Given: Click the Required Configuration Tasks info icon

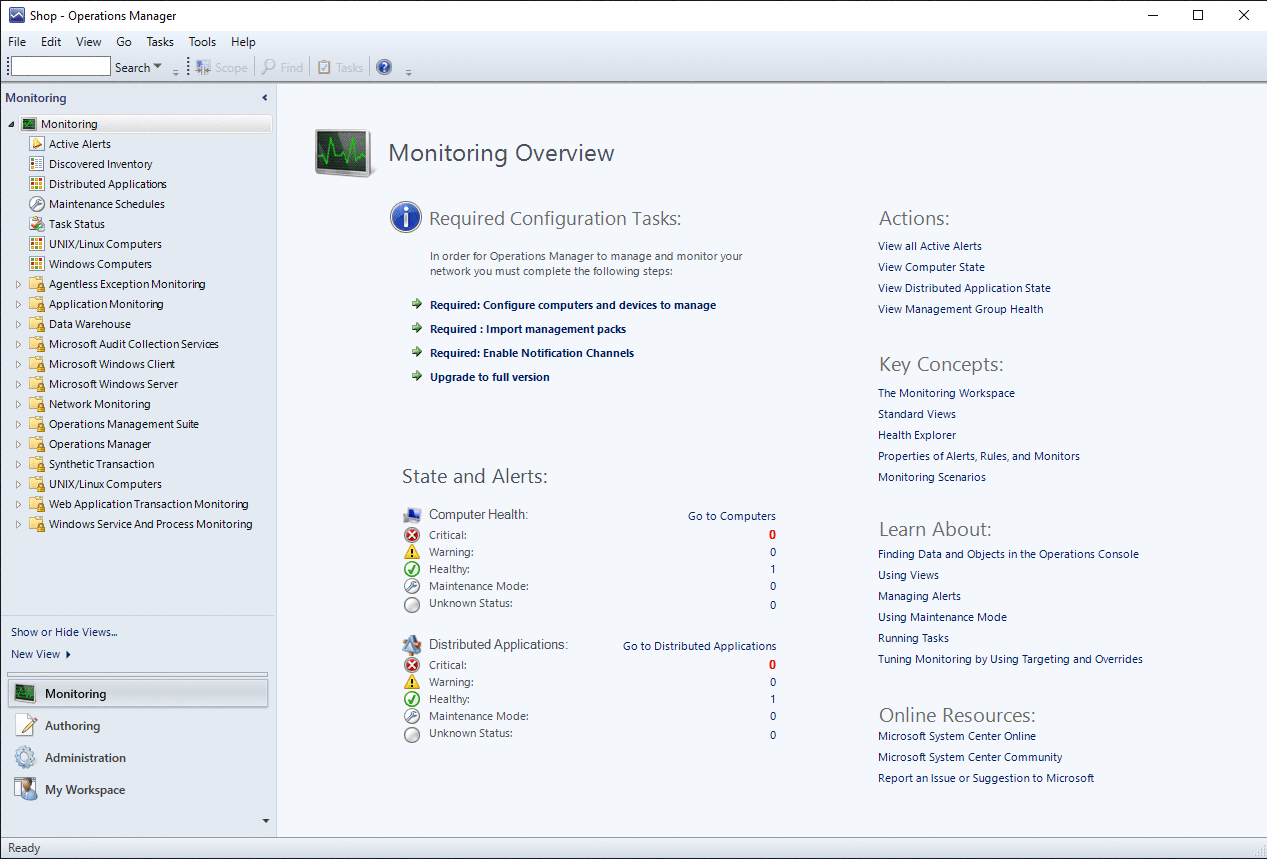Looking at the screenshot, I should click(x=406, y=217).
